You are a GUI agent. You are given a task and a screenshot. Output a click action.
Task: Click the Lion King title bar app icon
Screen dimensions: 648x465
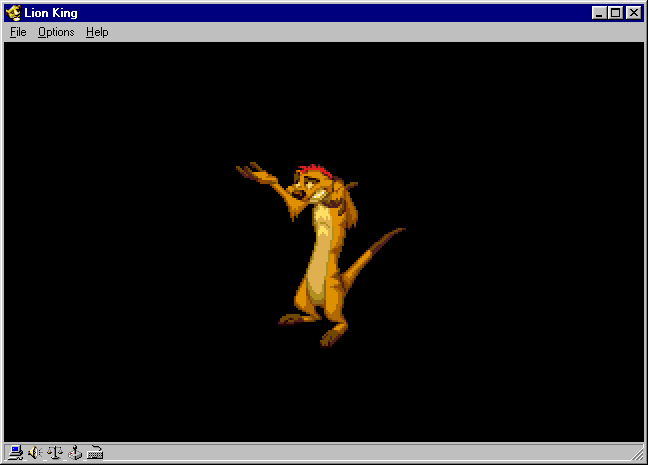13,13
